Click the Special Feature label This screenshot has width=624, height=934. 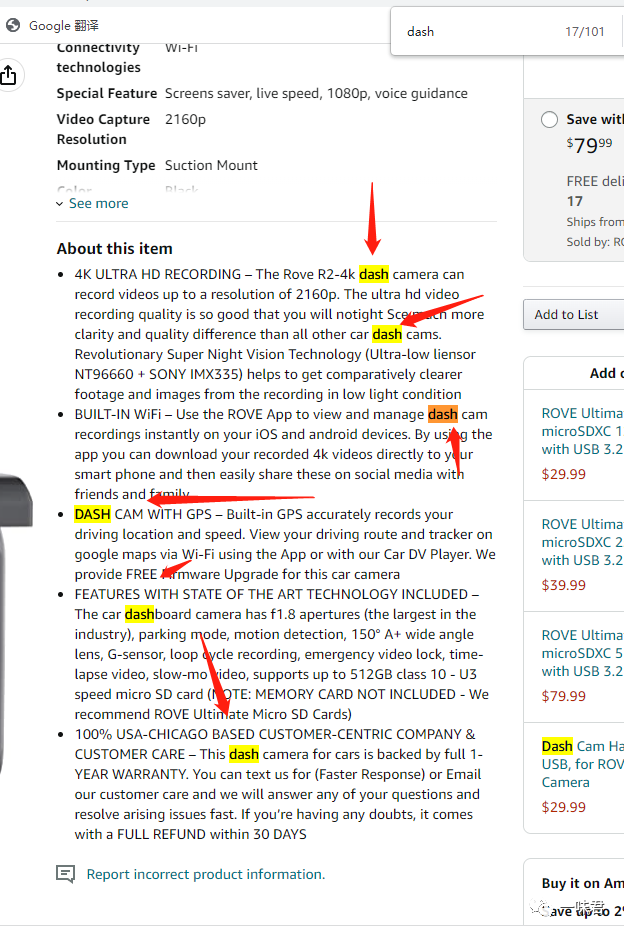[x=107, y=94]
